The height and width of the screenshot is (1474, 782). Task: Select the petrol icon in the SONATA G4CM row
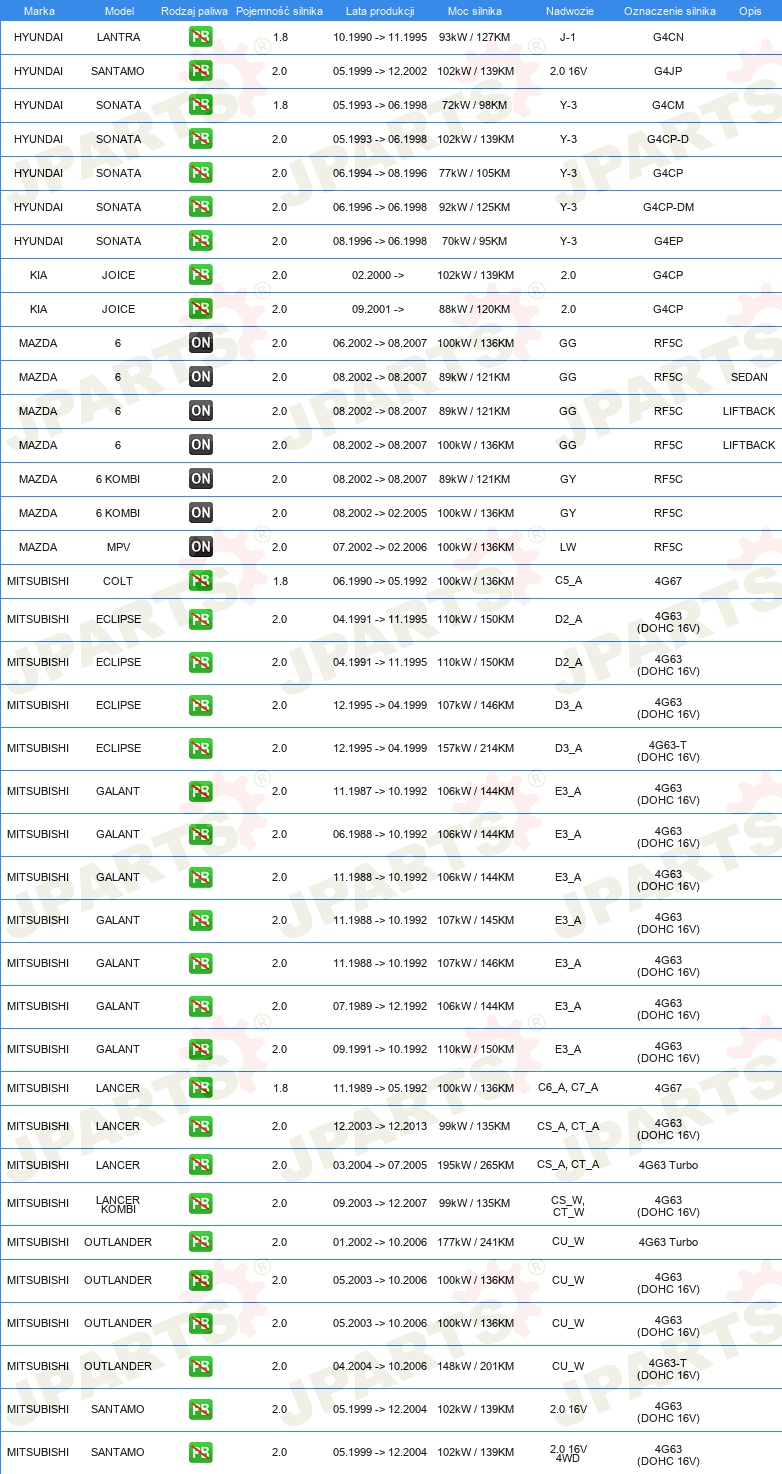[x=201, y=105]
